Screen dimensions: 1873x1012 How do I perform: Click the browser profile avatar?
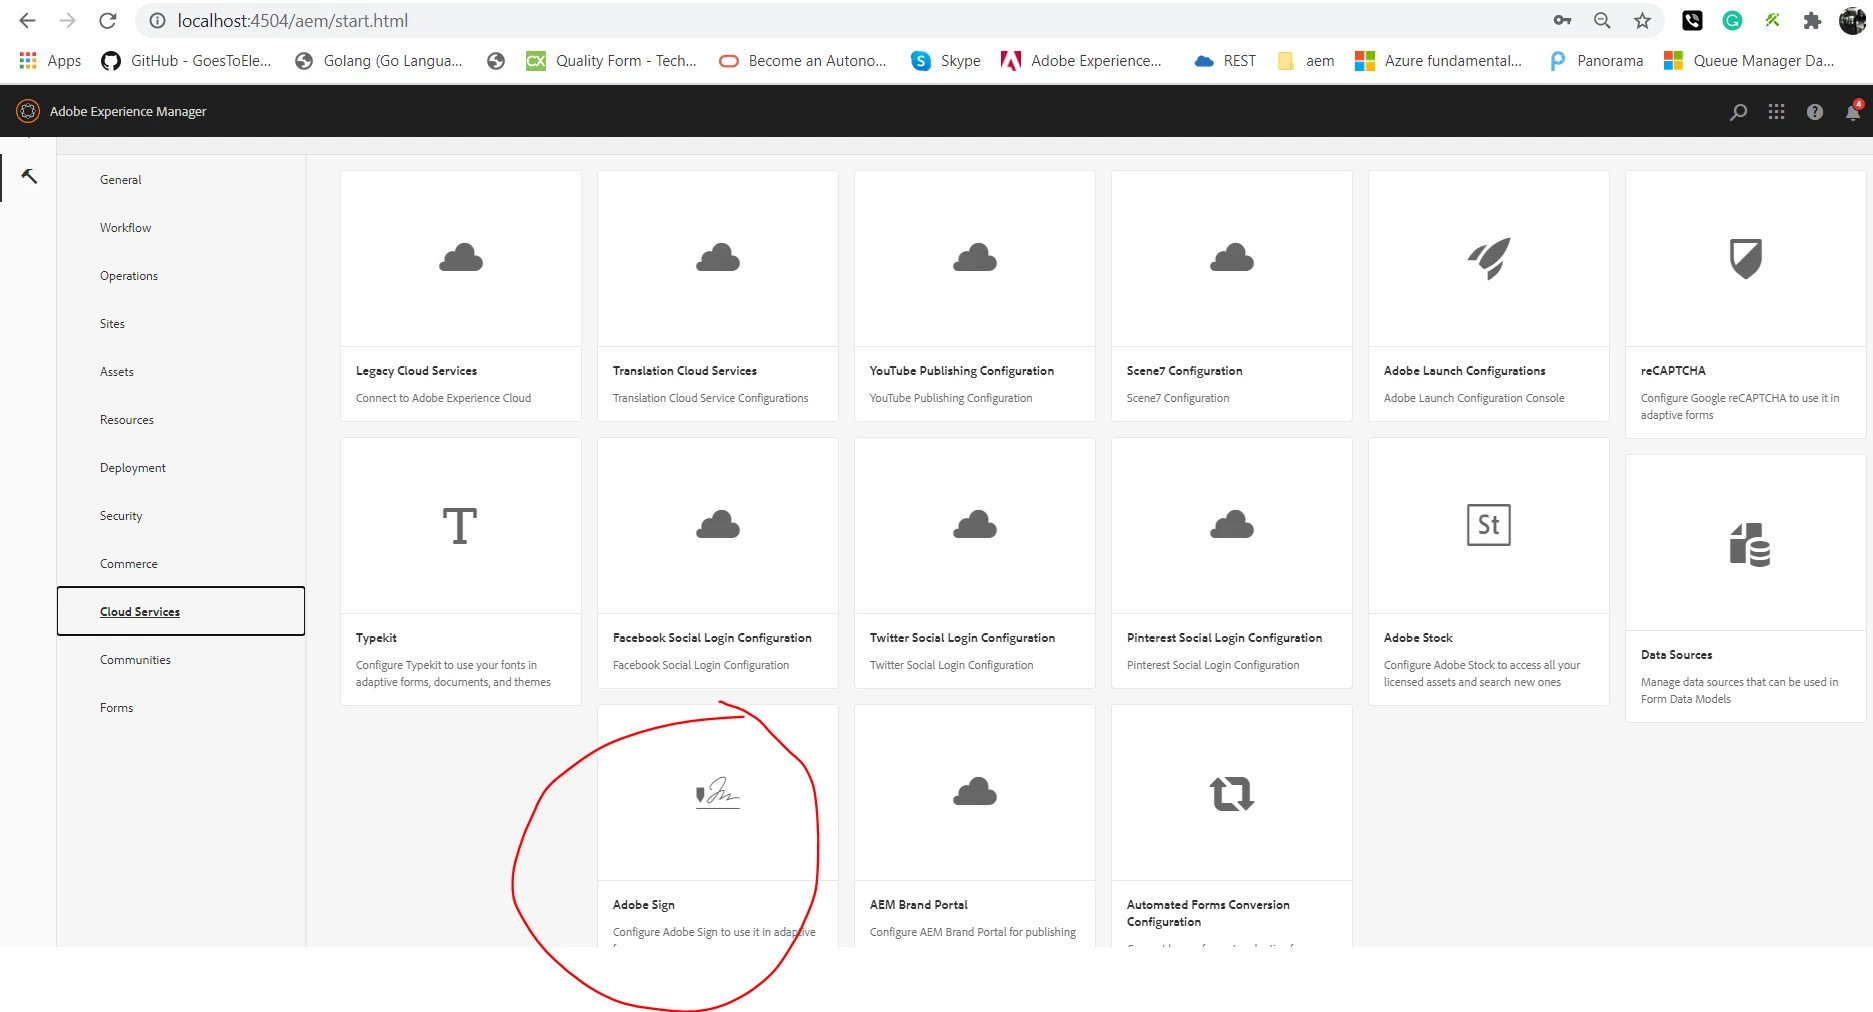point(1853,20)
